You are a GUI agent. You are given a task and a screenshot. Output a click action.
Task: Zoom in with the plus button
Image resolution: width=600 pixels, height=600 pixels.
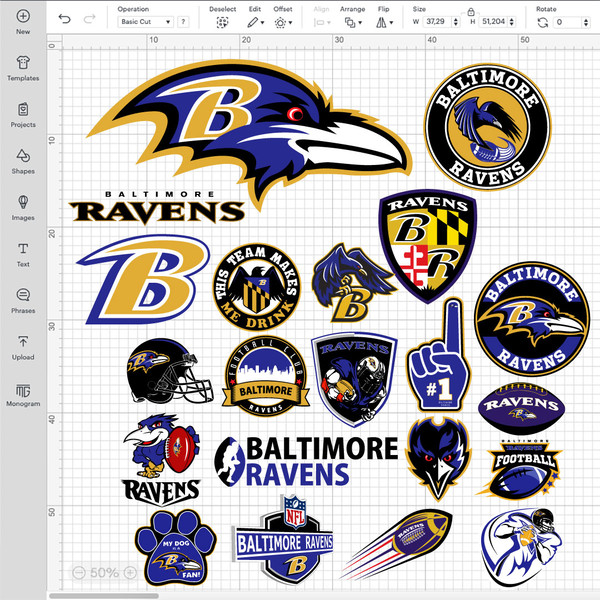(130, 572)
